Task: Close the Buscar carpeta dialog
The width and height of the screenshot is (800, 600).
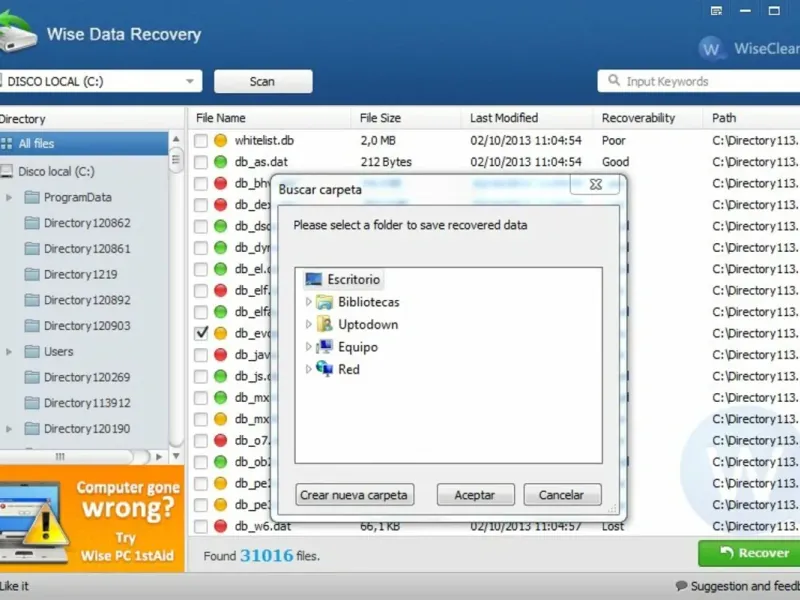Action: [595, 184]
